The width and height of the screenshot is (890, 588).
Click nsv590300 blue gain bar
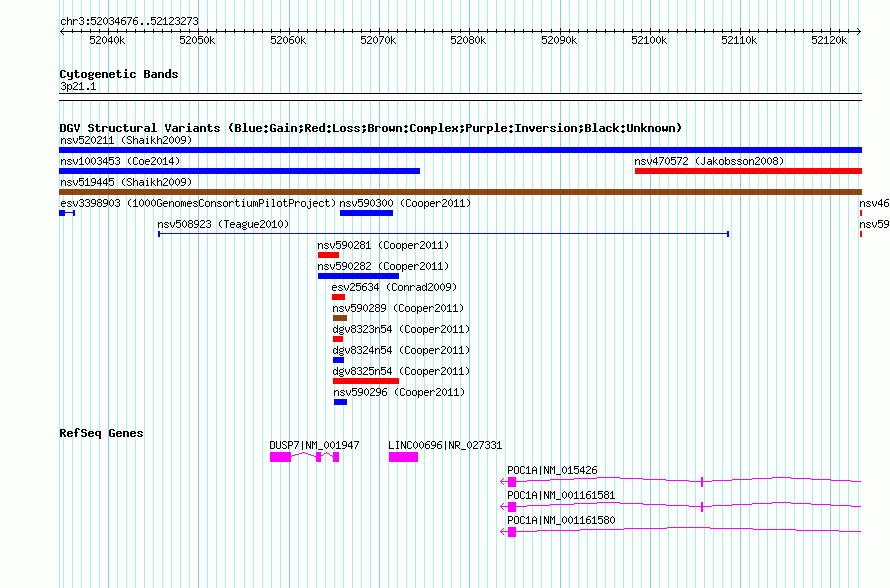tap(366, 213)
